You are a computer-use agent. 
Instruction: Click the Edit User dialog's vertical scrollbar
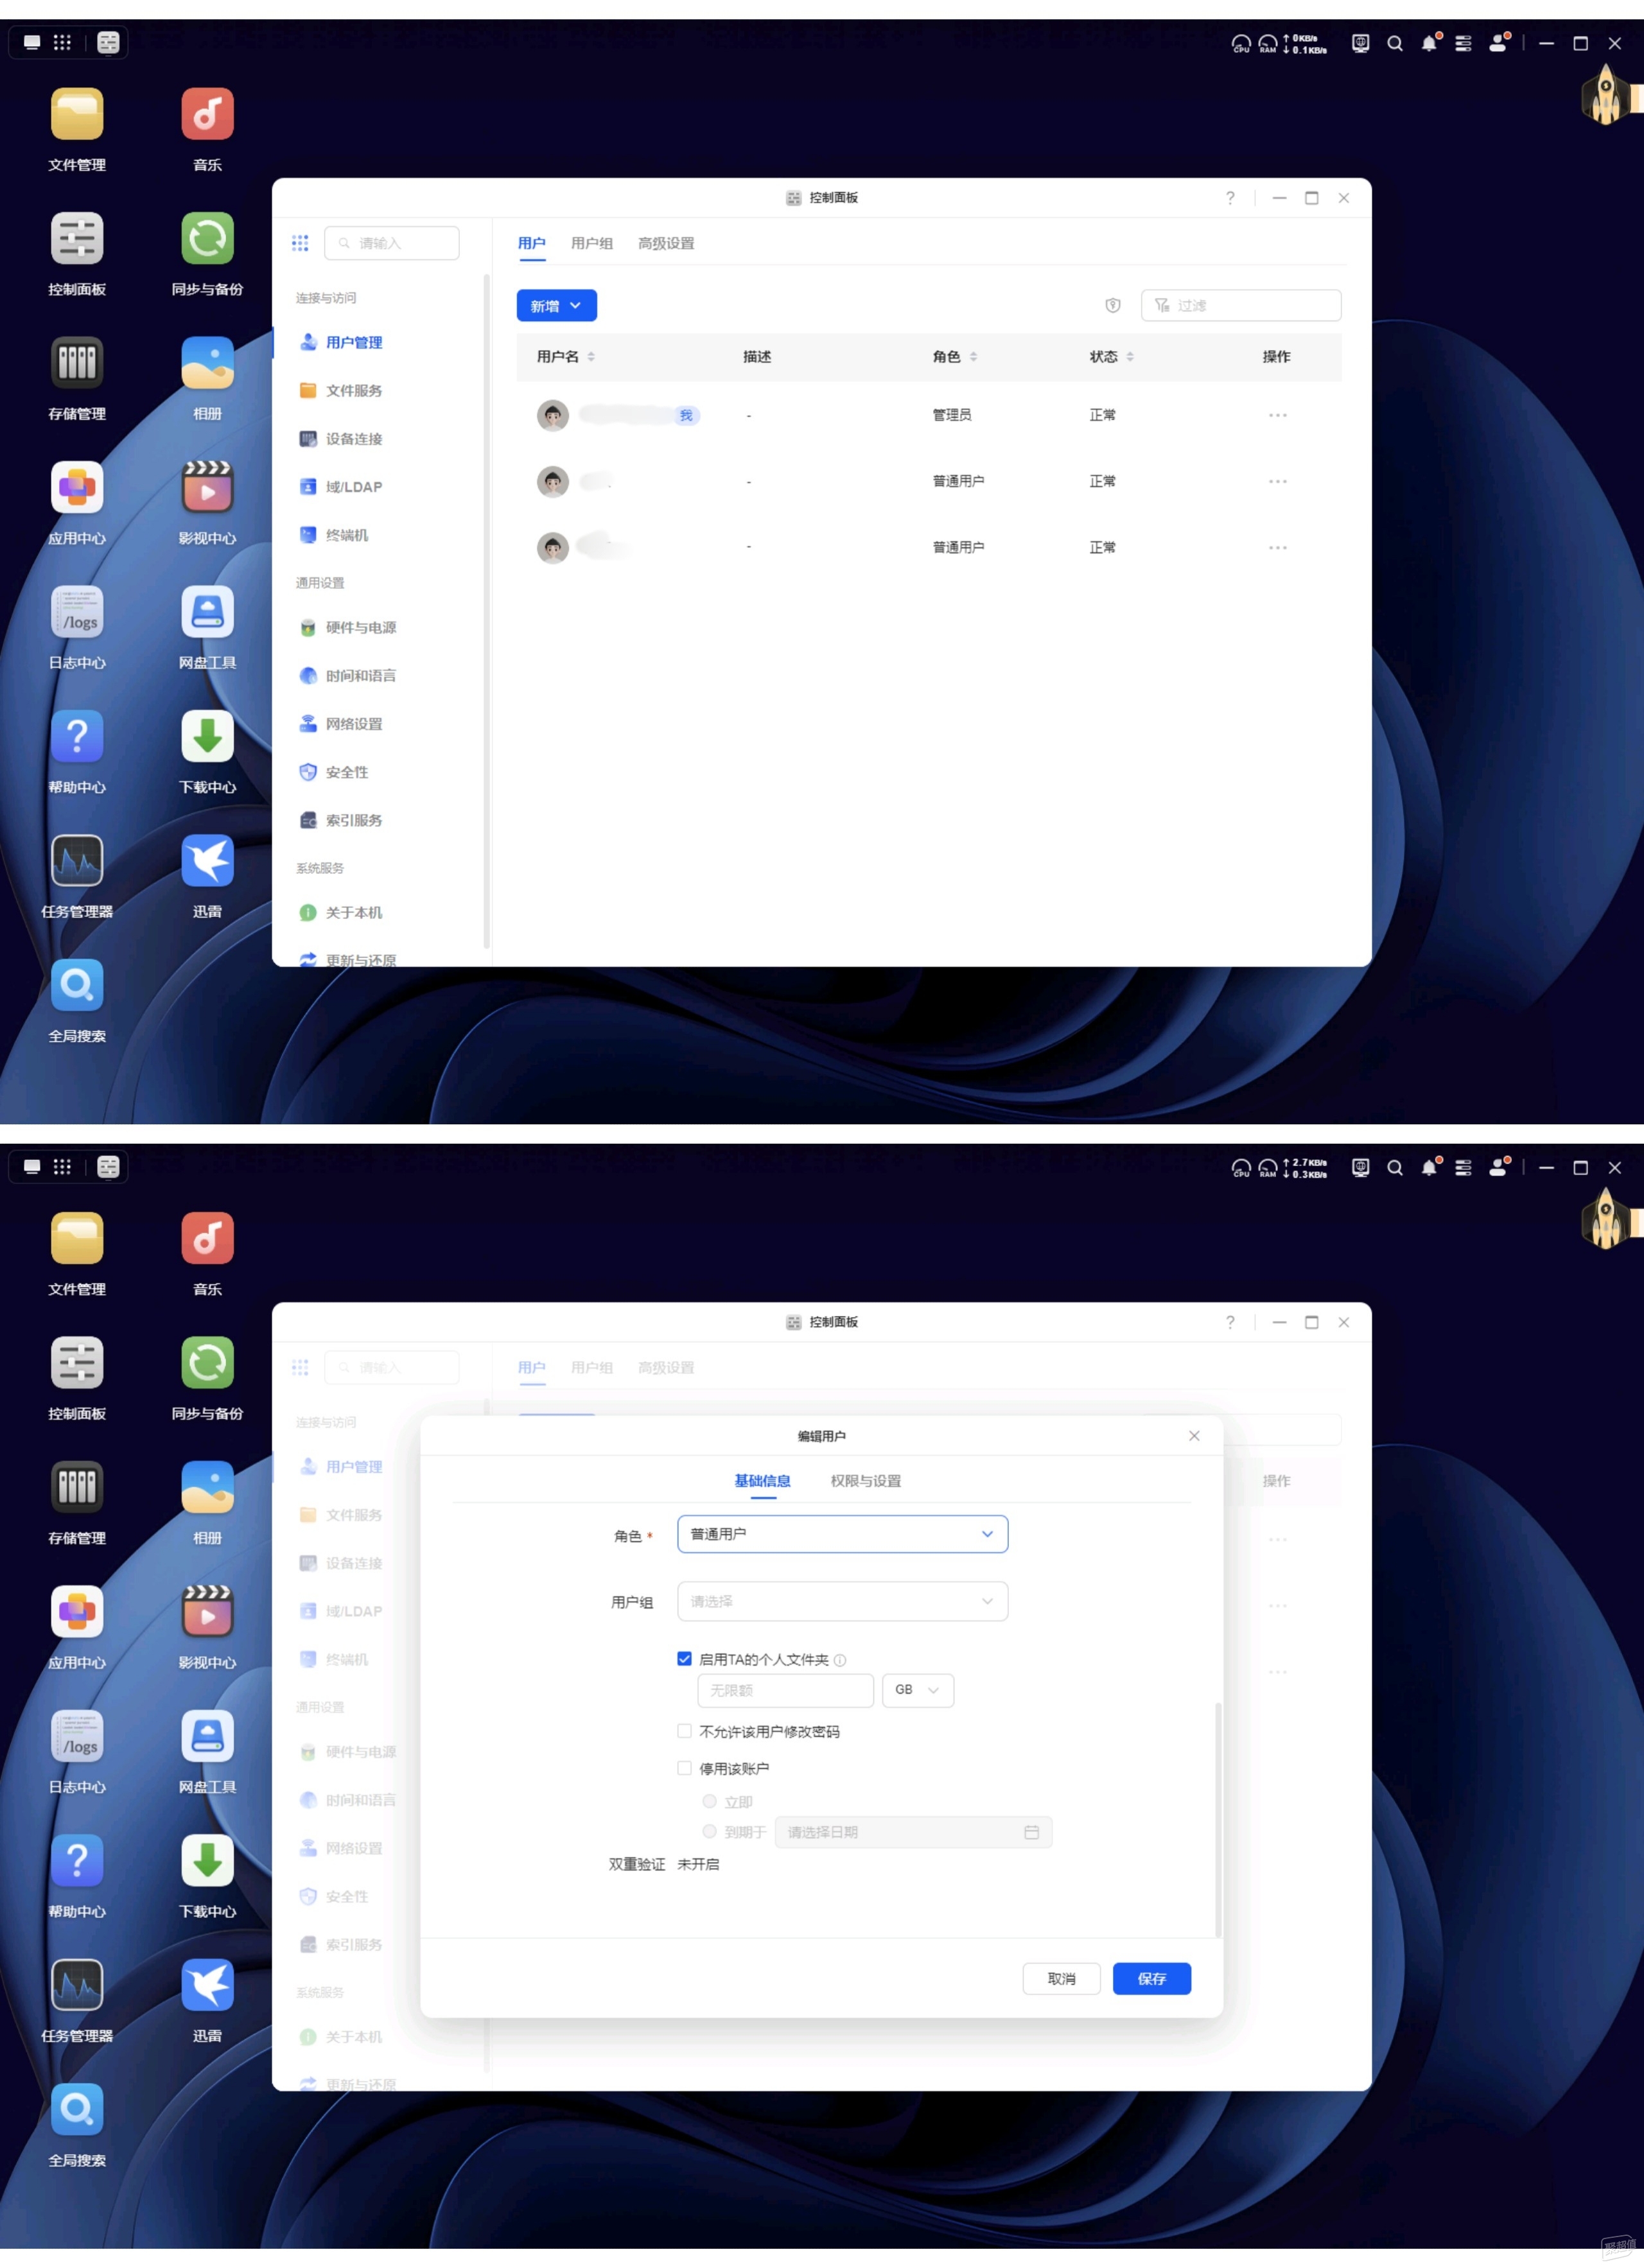[1218, 1820]
